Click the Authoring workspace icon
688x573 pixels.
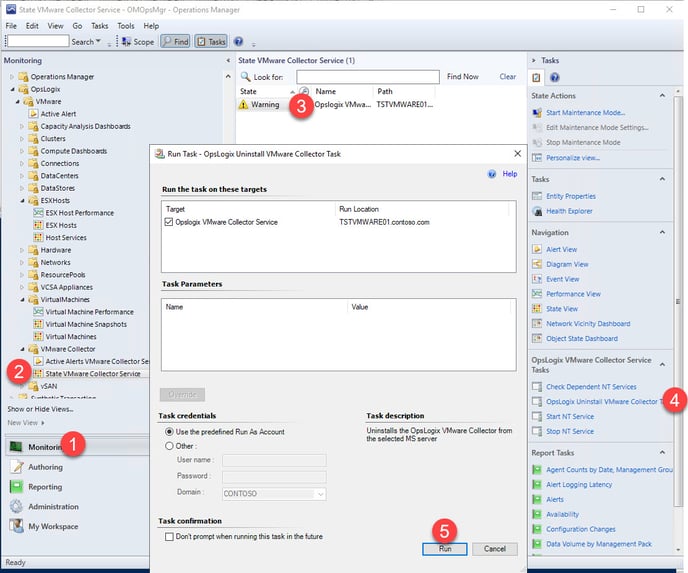17,467
